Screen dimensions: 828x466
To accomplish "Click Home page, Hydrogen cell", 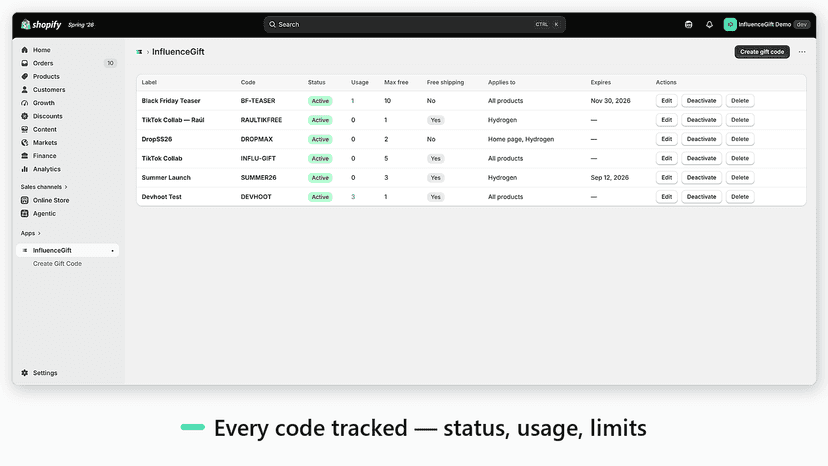I will [521, 139].
